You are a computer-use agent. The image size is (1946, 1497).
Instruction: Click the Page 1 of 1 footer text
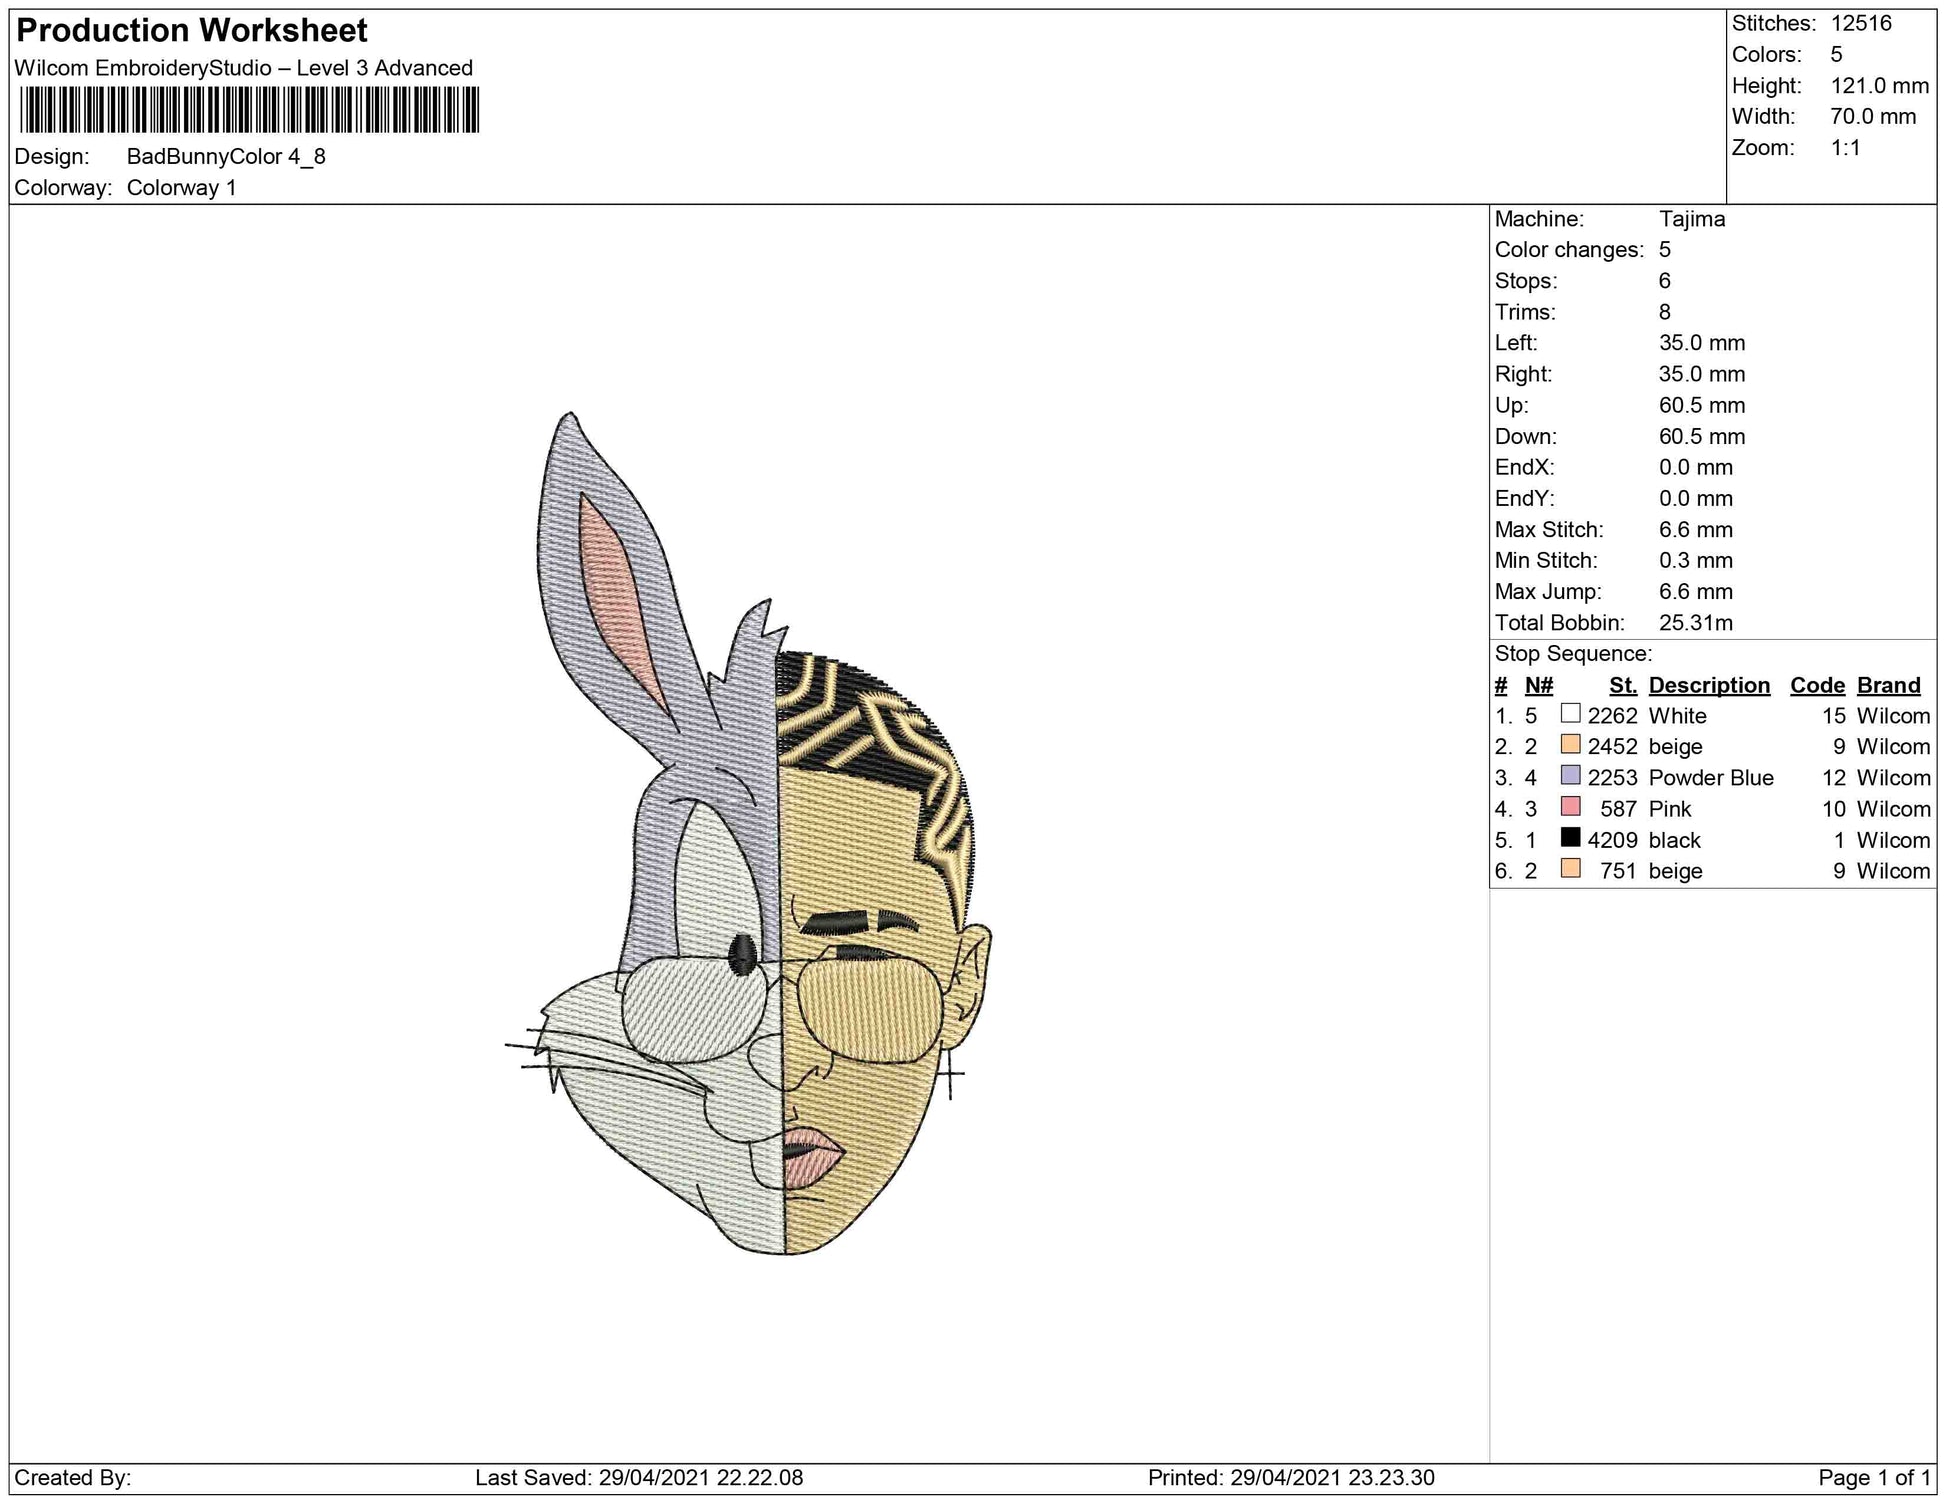coord(1873,1477)
